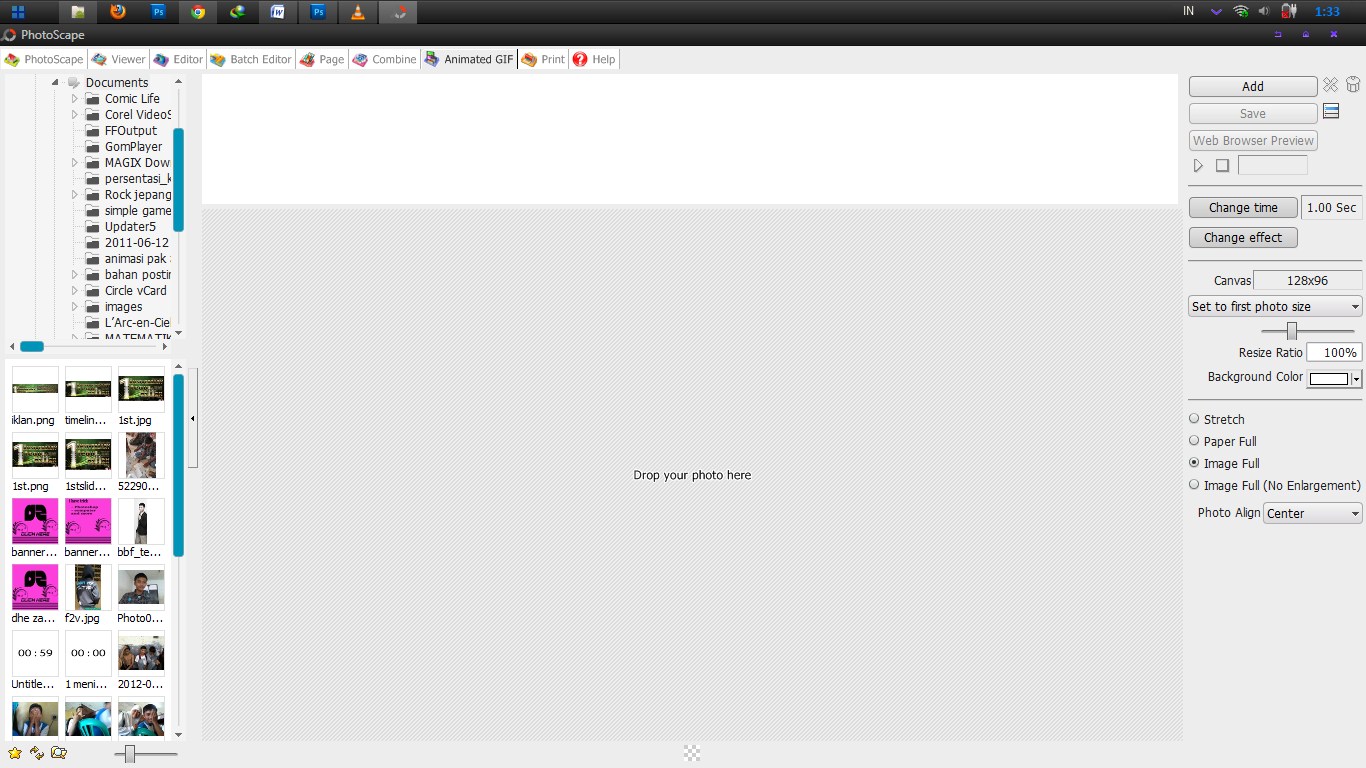Open Firefox from the taskbar
1366x768 pixels.
[118, 12]
